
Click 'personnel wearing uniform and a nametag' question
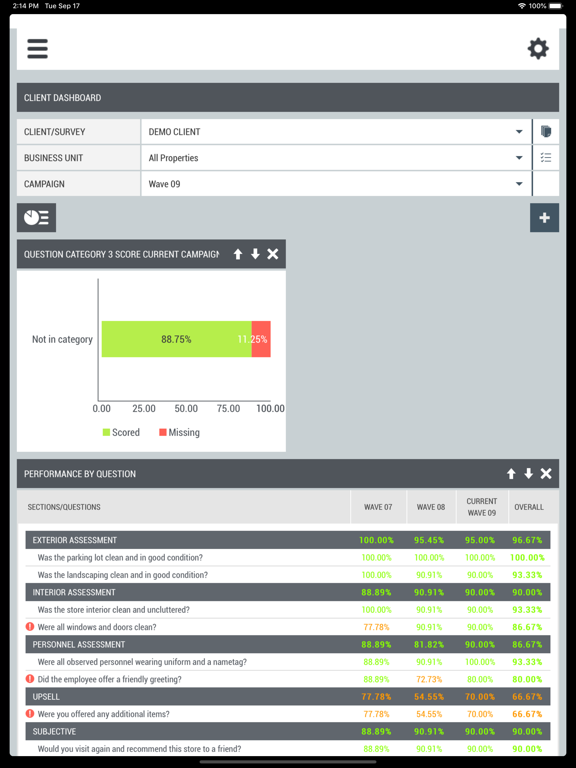(x=142, y=662)
